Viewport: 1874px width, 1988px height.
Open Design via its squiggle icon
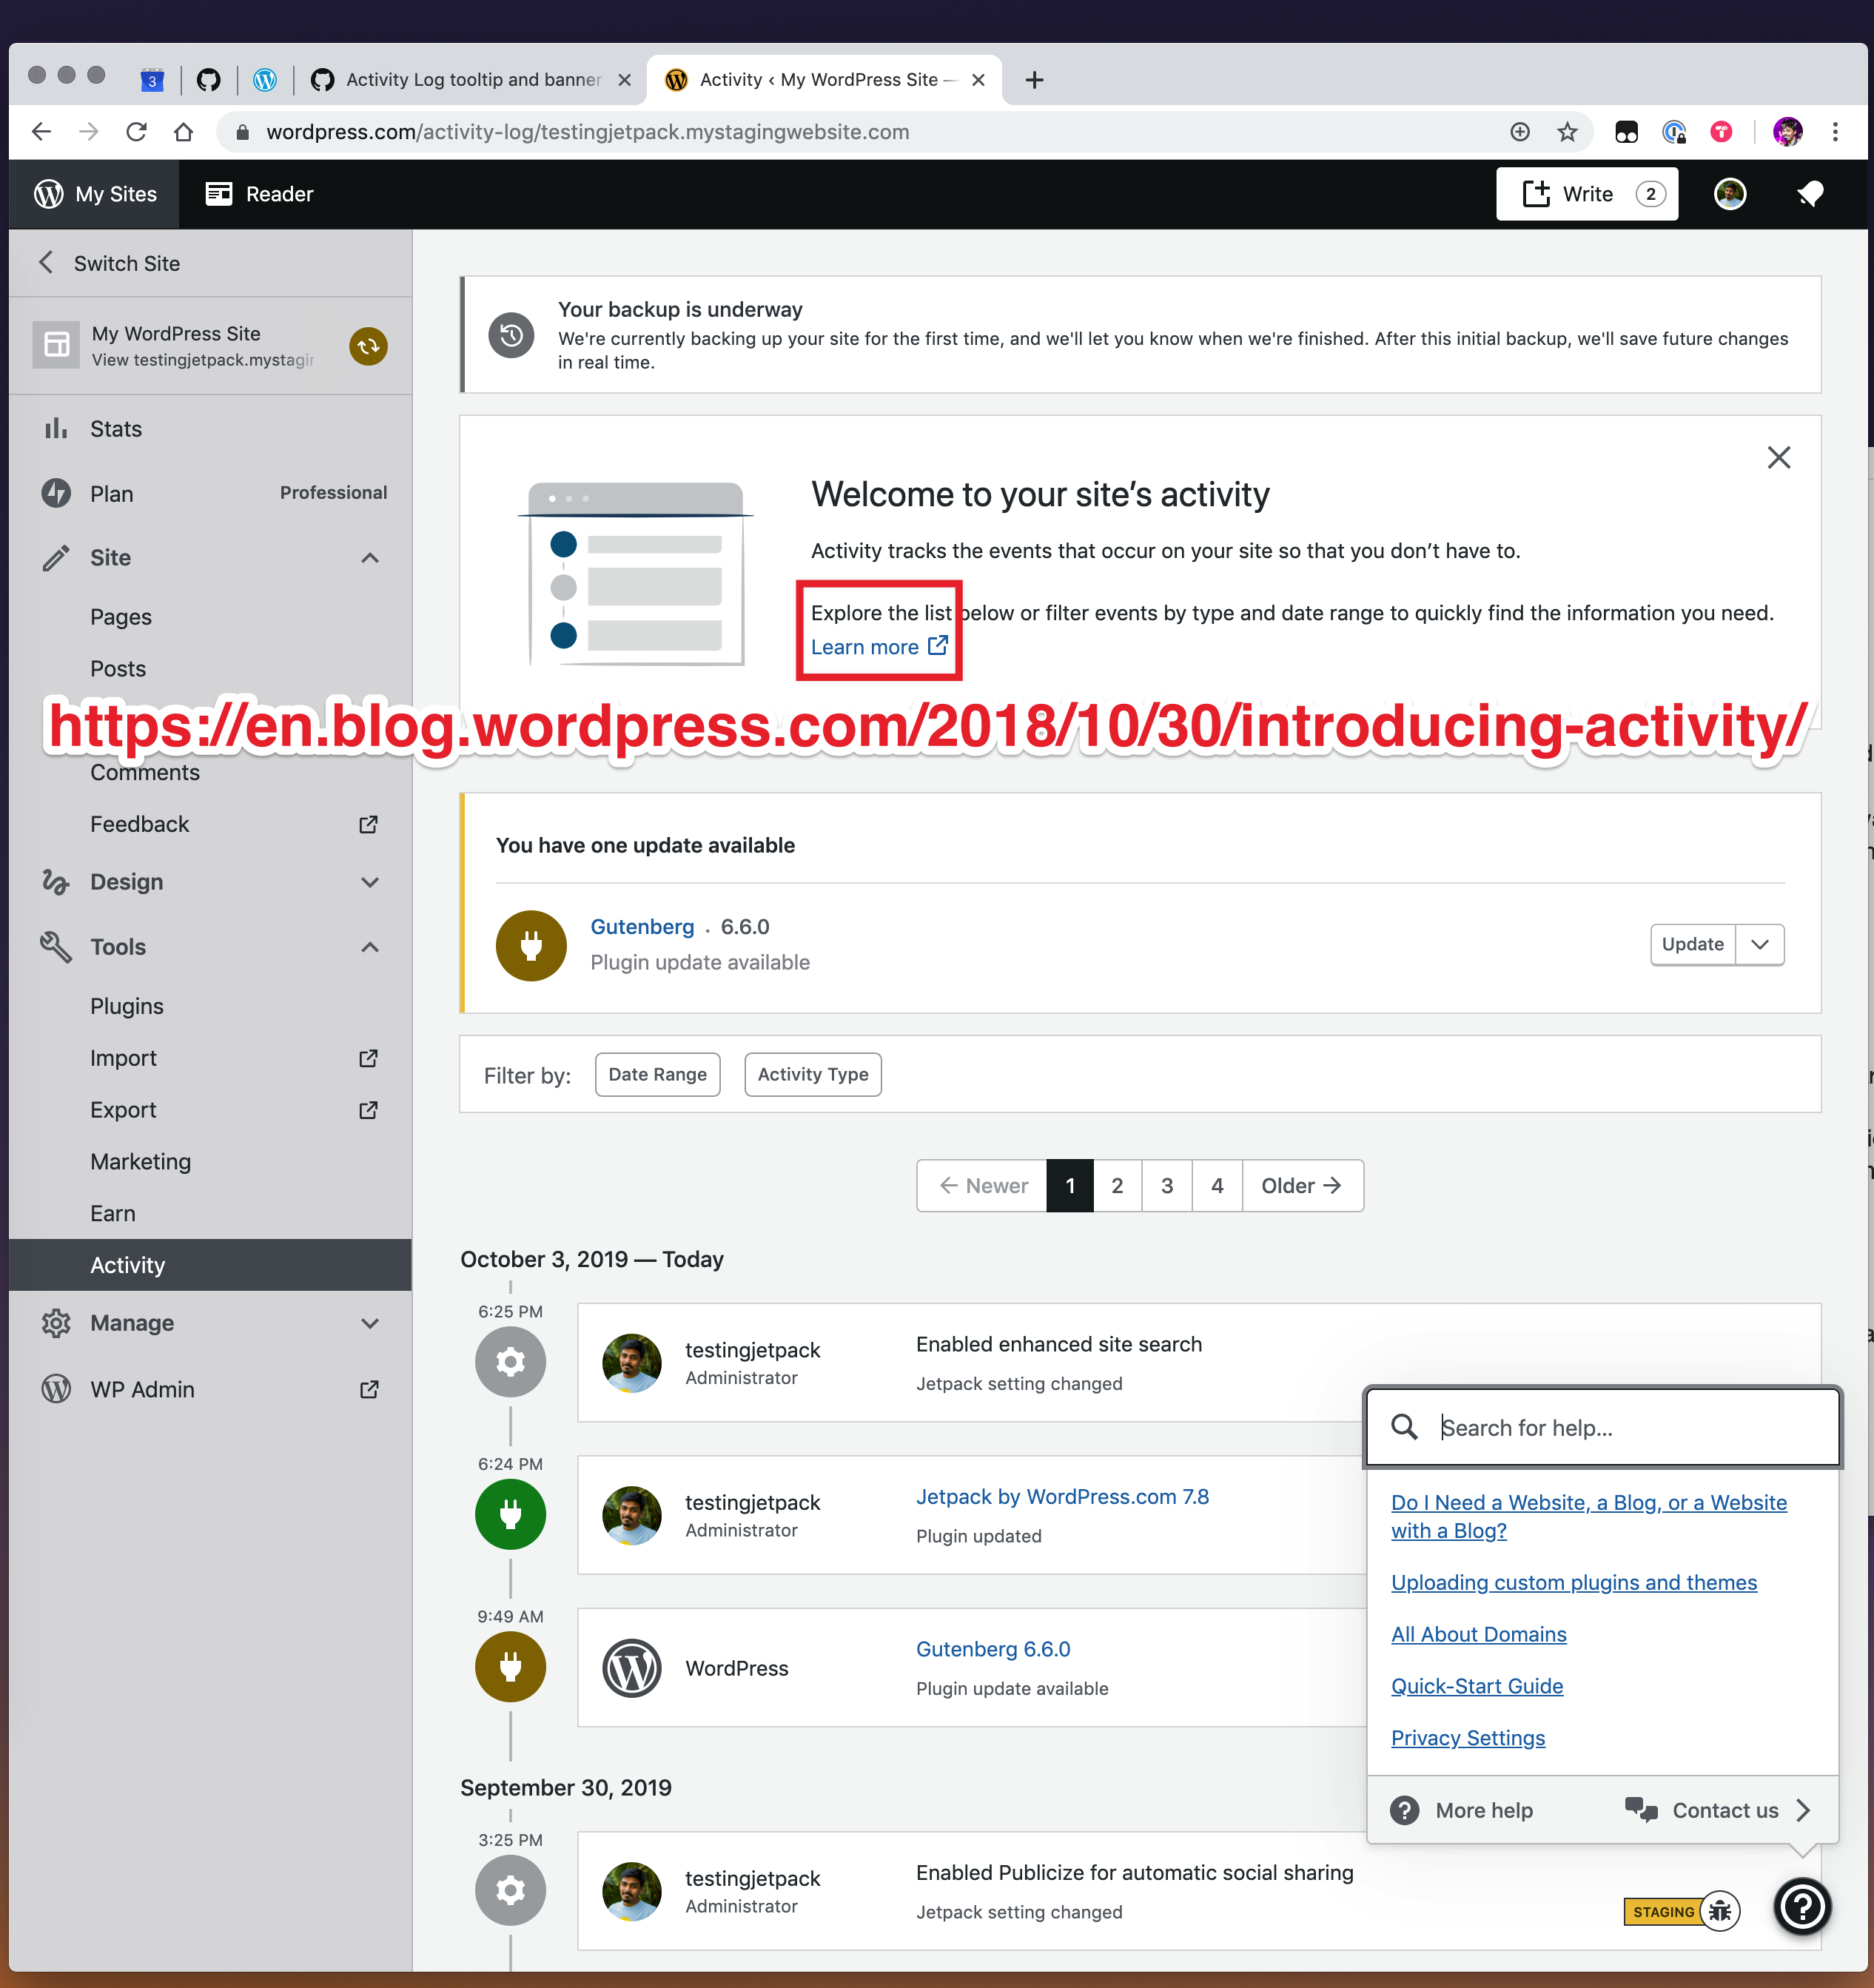click(57, 881)
